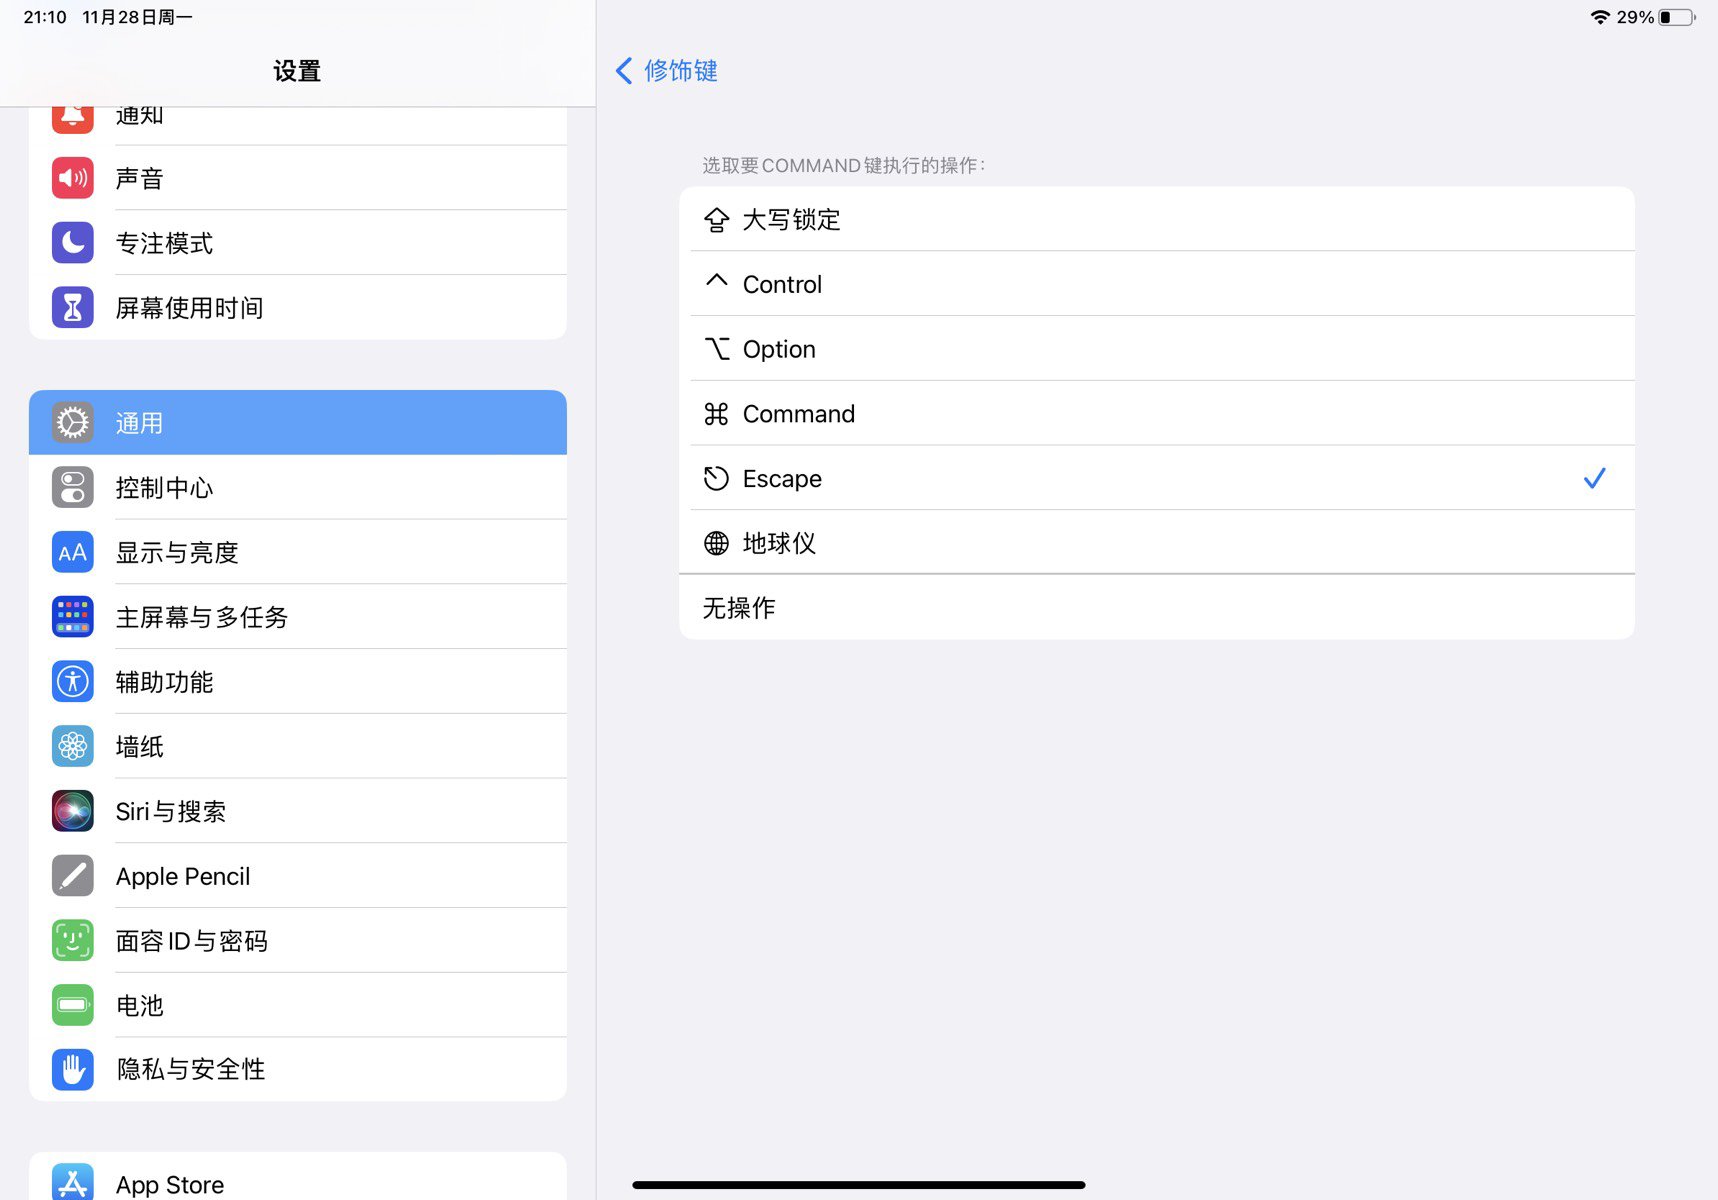Select Control as Command key action
This screenshot has height=1200, width=1718.
click(x=1157, y=284)
